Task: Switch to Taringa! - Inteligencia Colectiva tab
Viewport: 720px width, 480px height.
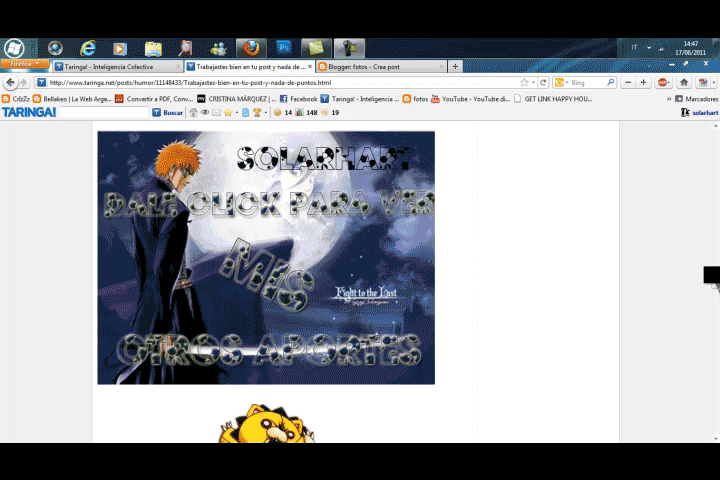Action: 118,67
